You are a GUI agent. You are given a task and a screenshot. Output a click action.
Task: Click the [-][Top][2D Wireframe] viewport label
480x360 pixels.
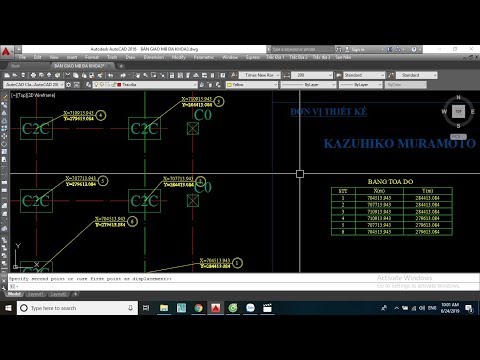33,95
